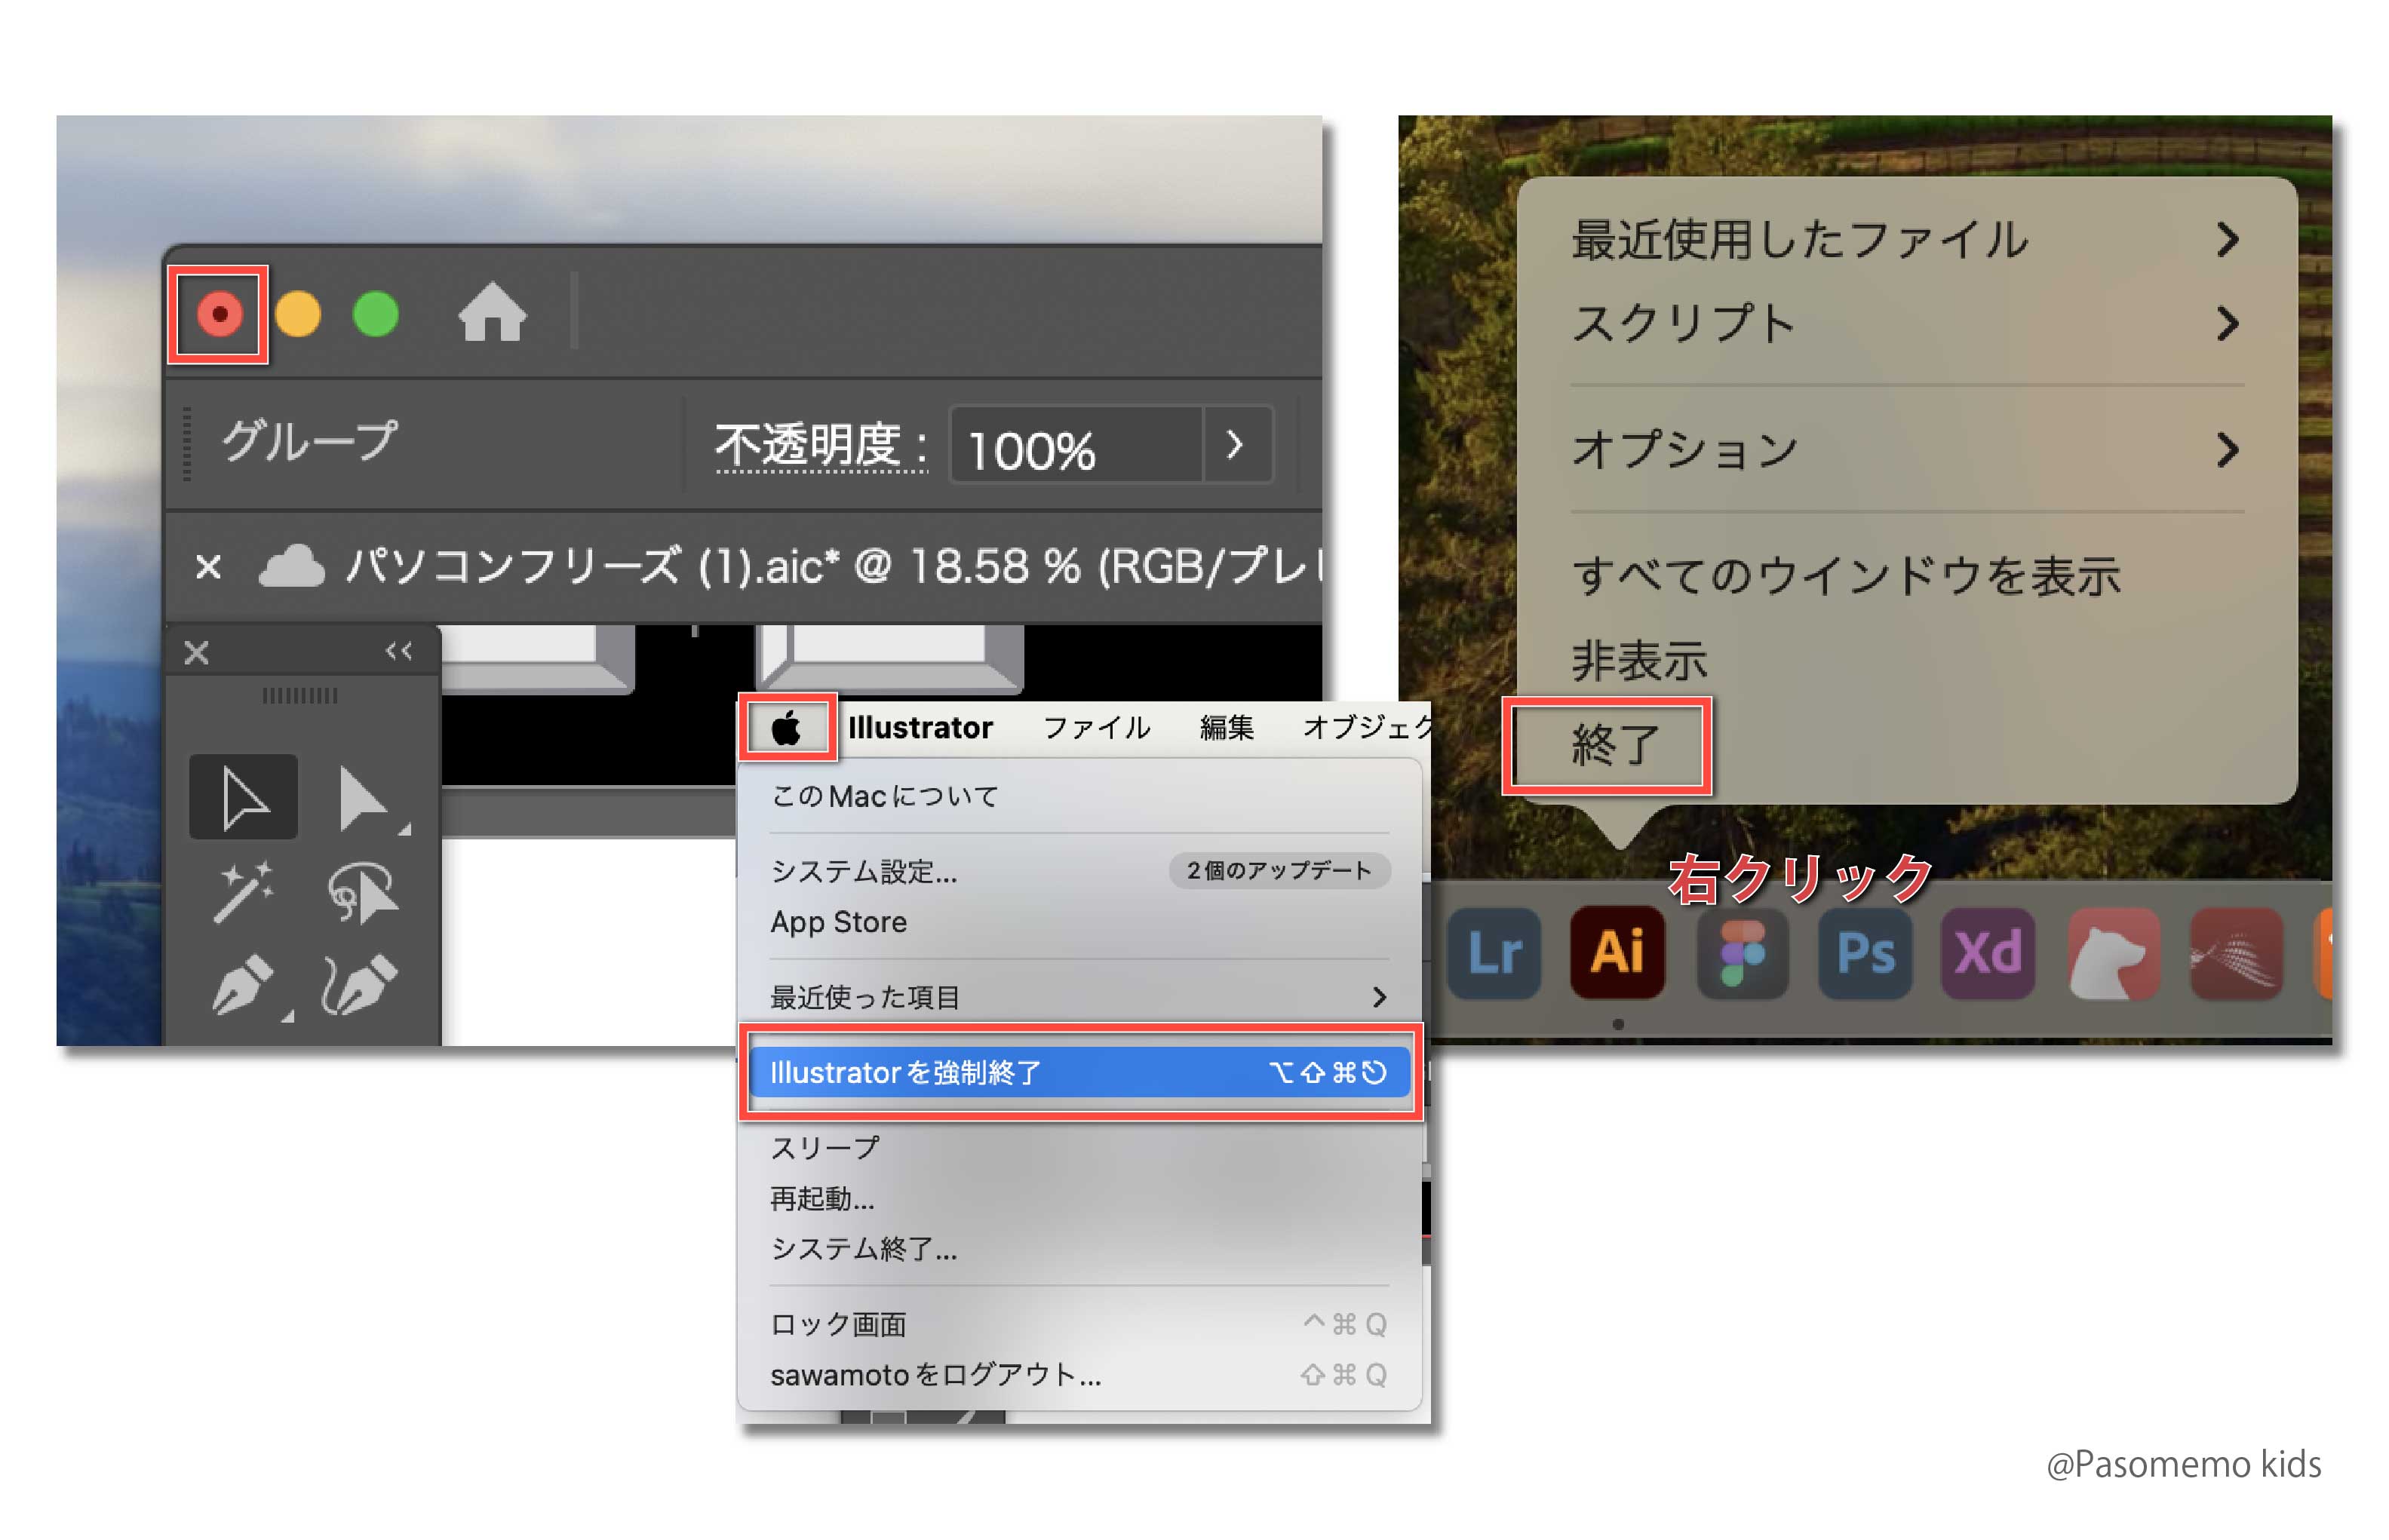Choose スリープ in Apple menu
Image resolution: width=2389 pixels, height=1540 pixels.
[1079, 1148]
